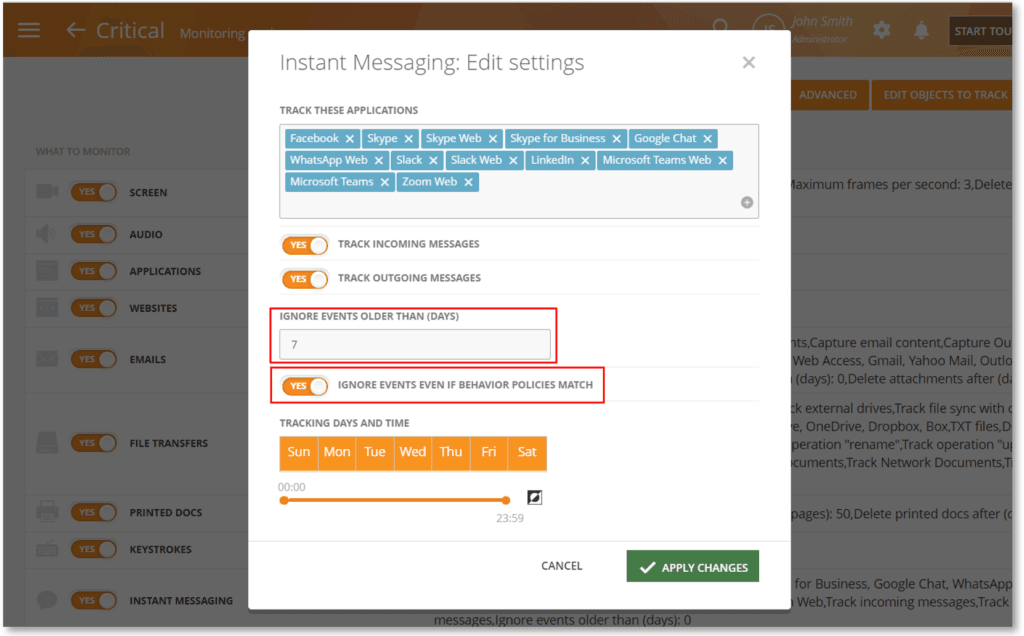Viewport: 1024px width, 636px height.
Task: Toggle the Audio monitoring switch
Action: tap(94, 234)
